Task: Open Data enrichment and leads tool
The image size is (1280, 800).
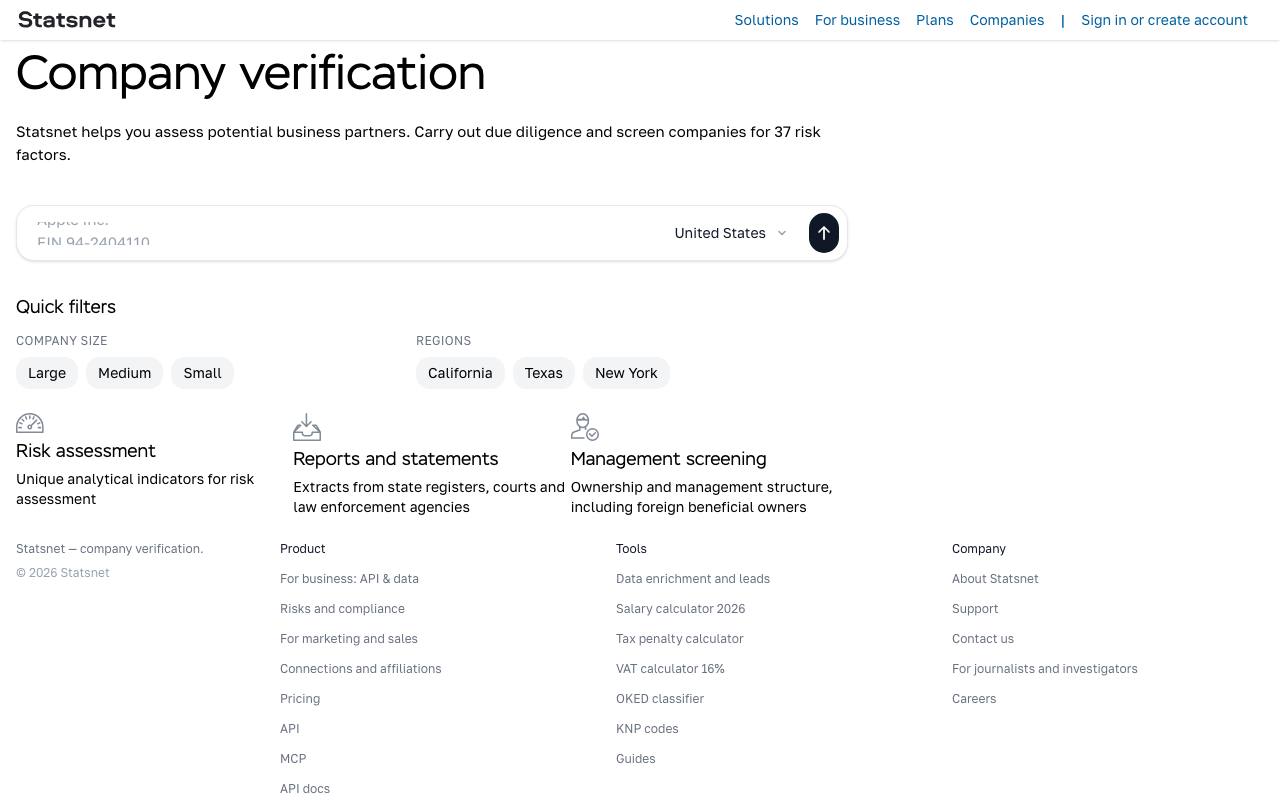Action: coord(693,579)
